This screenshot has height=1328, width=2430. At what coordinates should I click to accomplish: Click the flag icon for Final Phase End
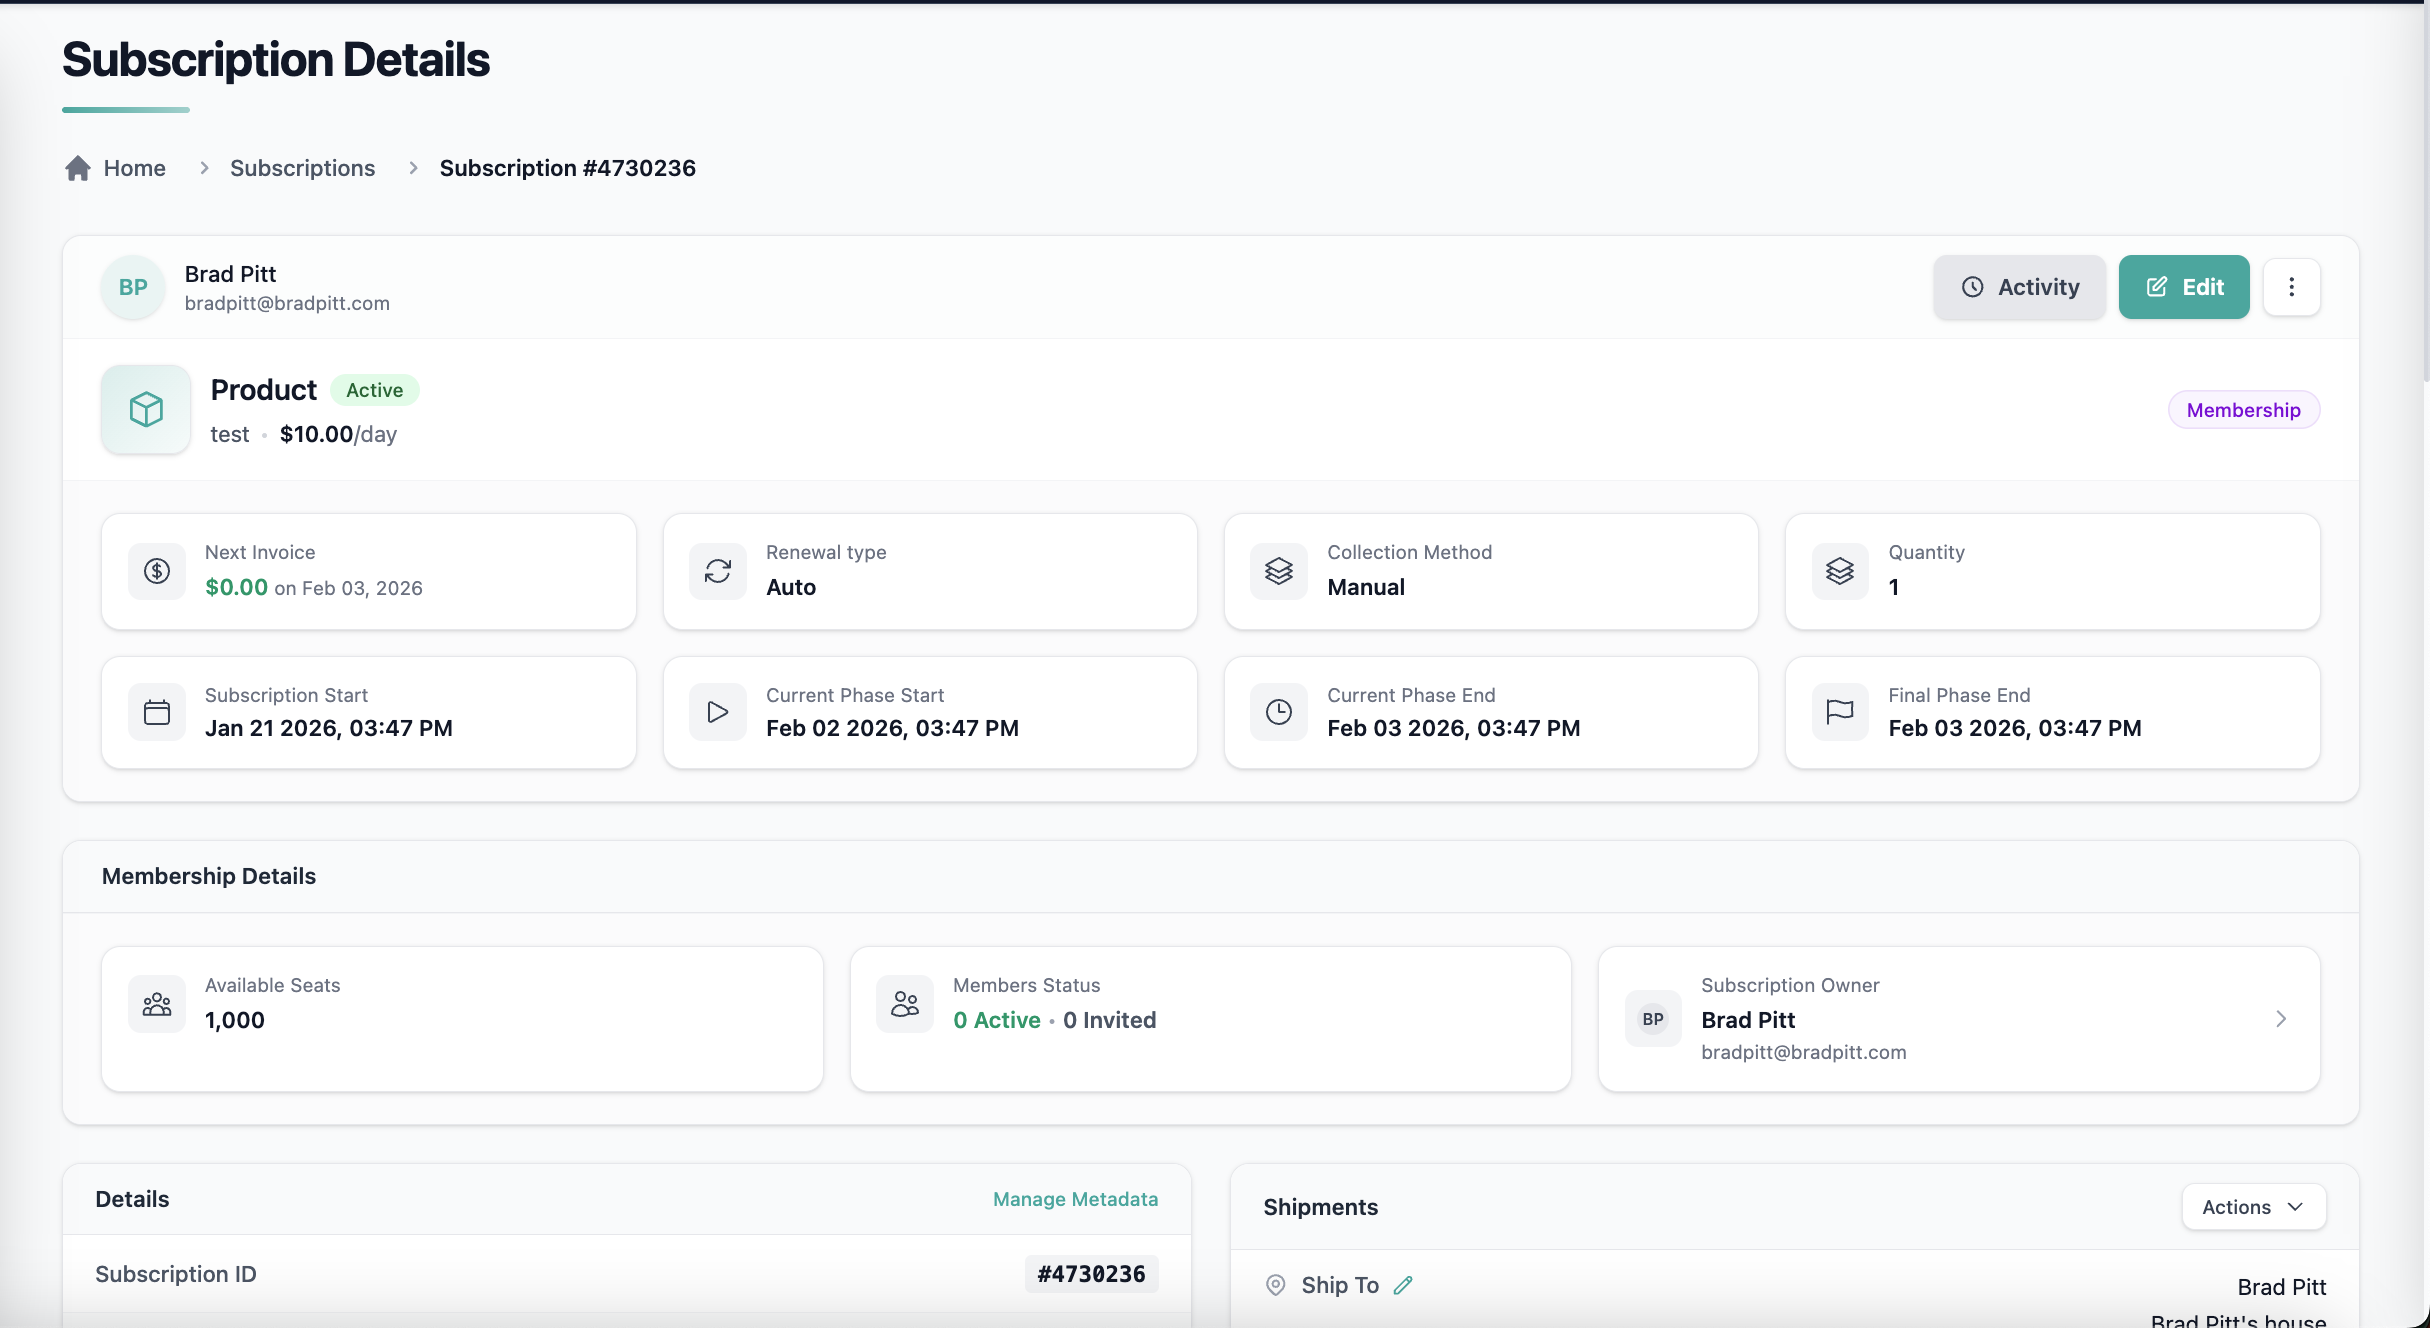pyautogui.click(x=1840, y=712)
